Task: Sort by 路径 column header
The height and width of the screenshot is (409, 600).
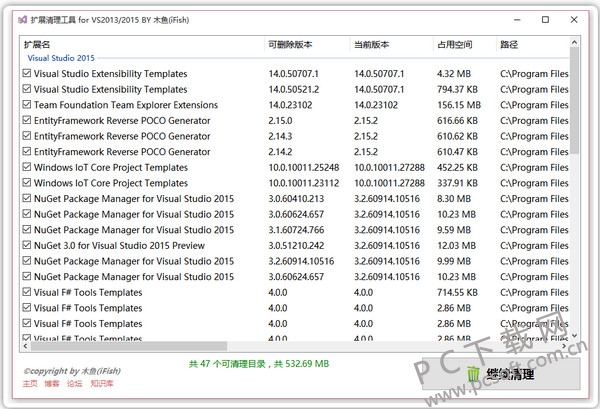Action: tap(533, 44)
